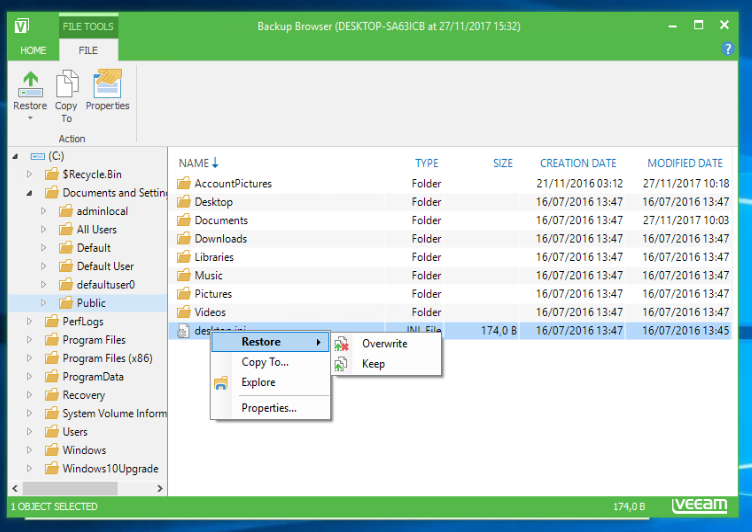Click the Copy To ribbon icon

pyautogui.click(x=67, y=84)
